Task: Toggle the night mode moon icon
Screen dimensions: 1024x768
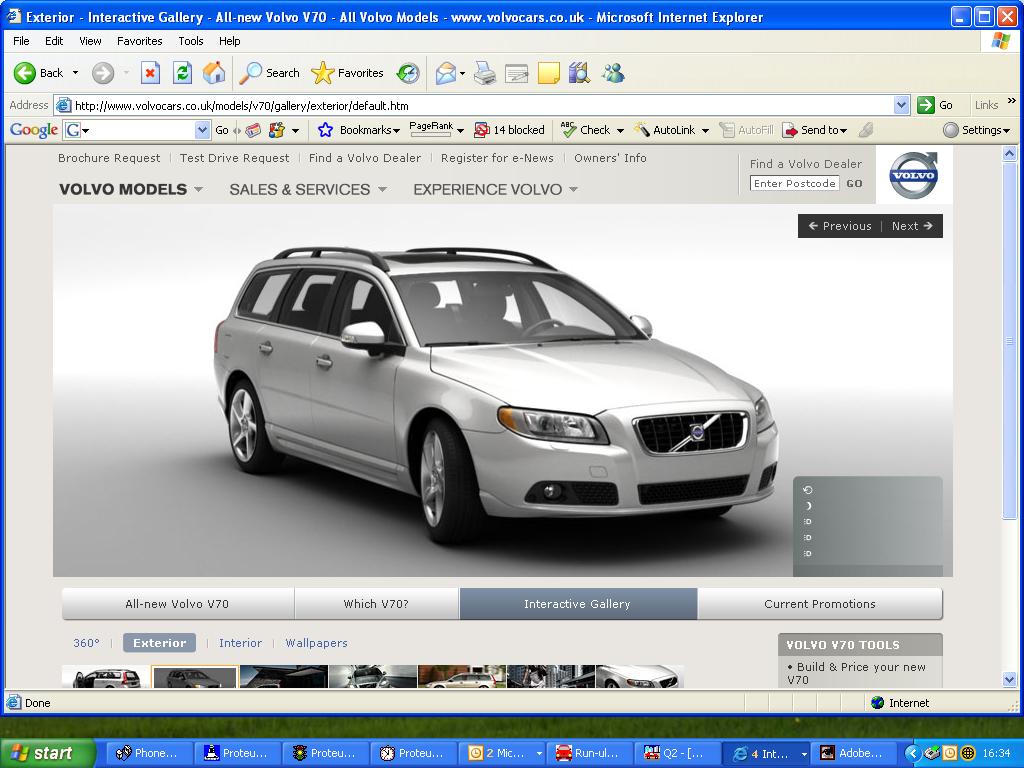Action: pyautogui.click(x=808, y=506)
